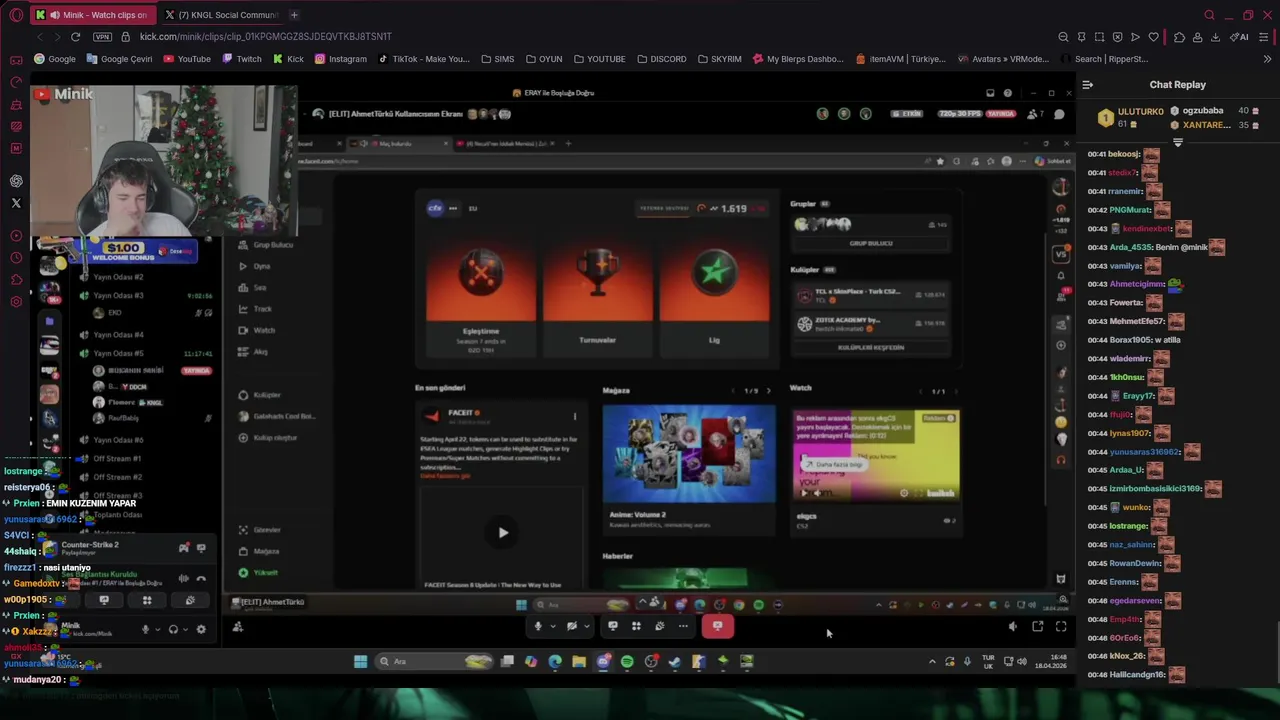Open the My Blerps Dashbo... bookmark

(x=798, y=59)
